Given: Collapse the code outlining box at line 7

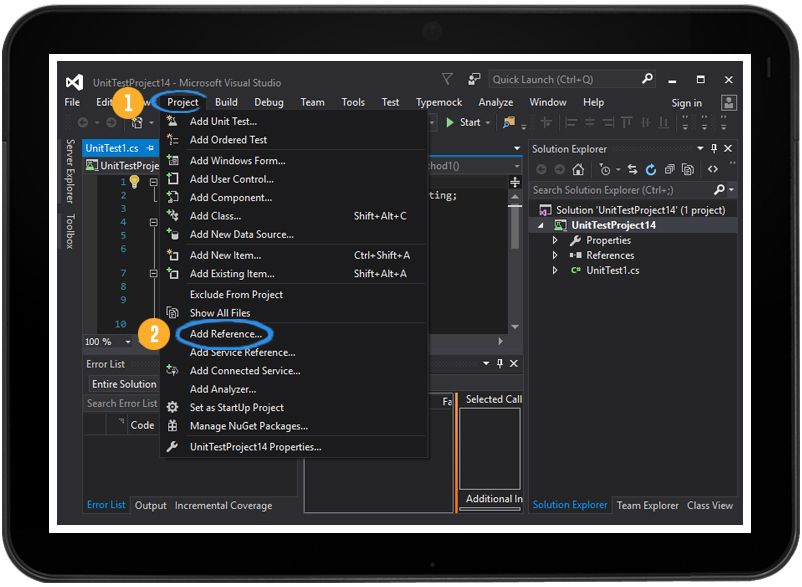Looking at the screenshot, I should click(x=153, y=274).
